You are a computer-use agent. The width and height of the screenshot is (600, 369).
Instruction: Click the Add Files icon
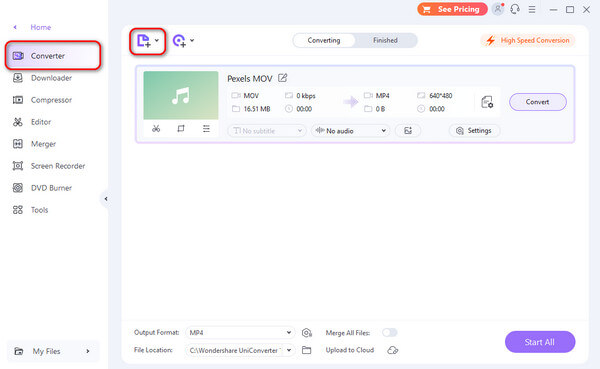click(144, 40)
